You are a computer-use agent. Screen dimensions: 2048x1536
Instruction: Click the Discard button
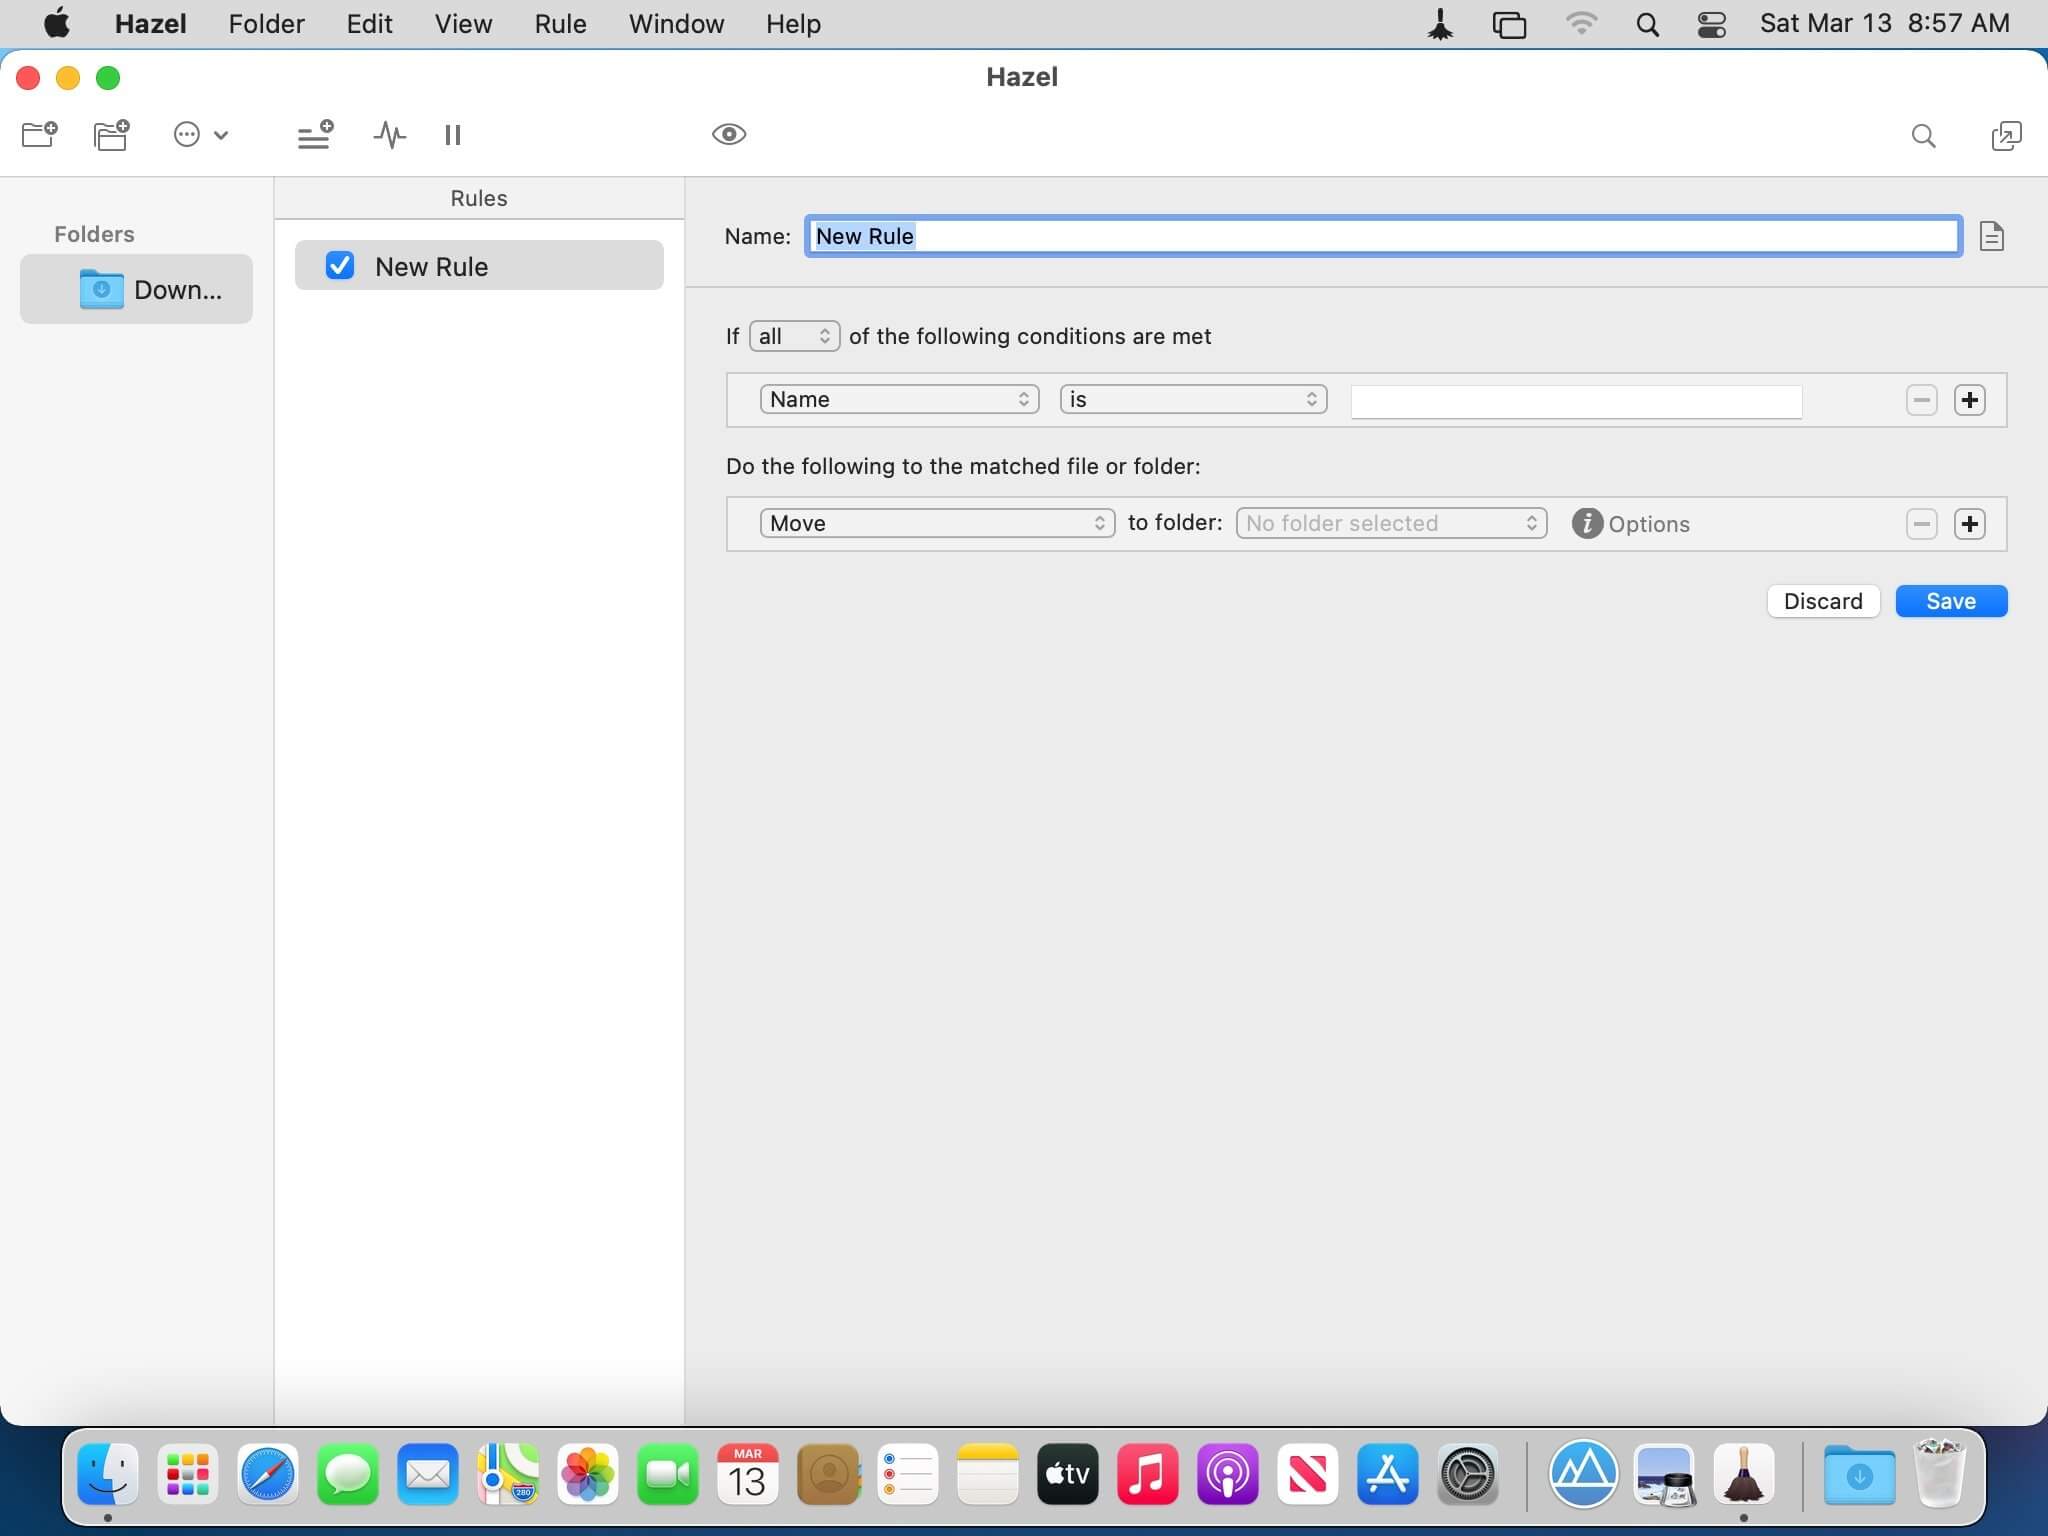coord(1823,601)
